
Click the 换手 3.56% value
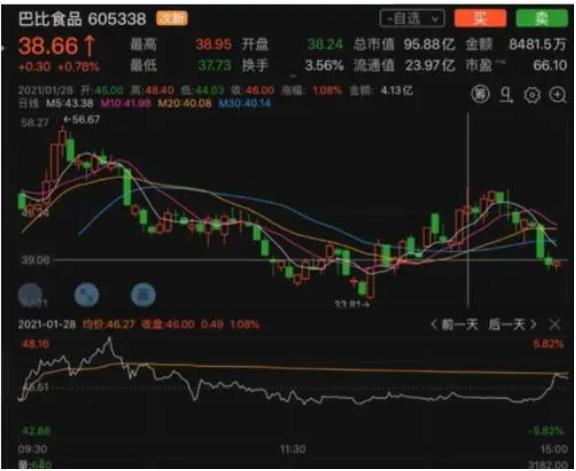pos(324,66)
